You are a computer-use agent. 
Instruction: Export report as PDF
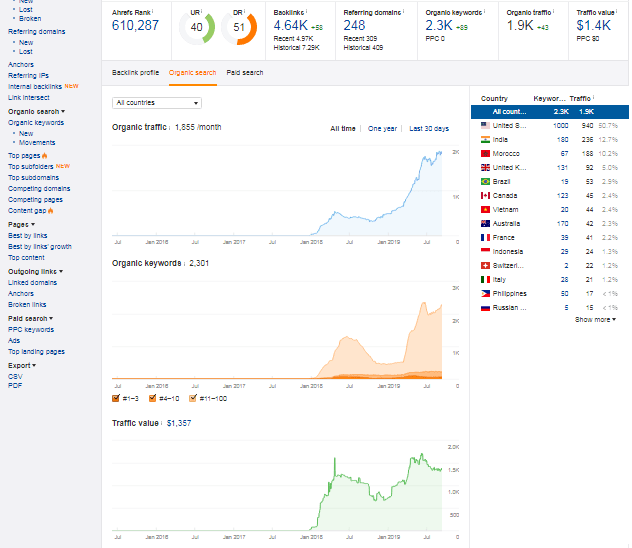coord(15,386)
